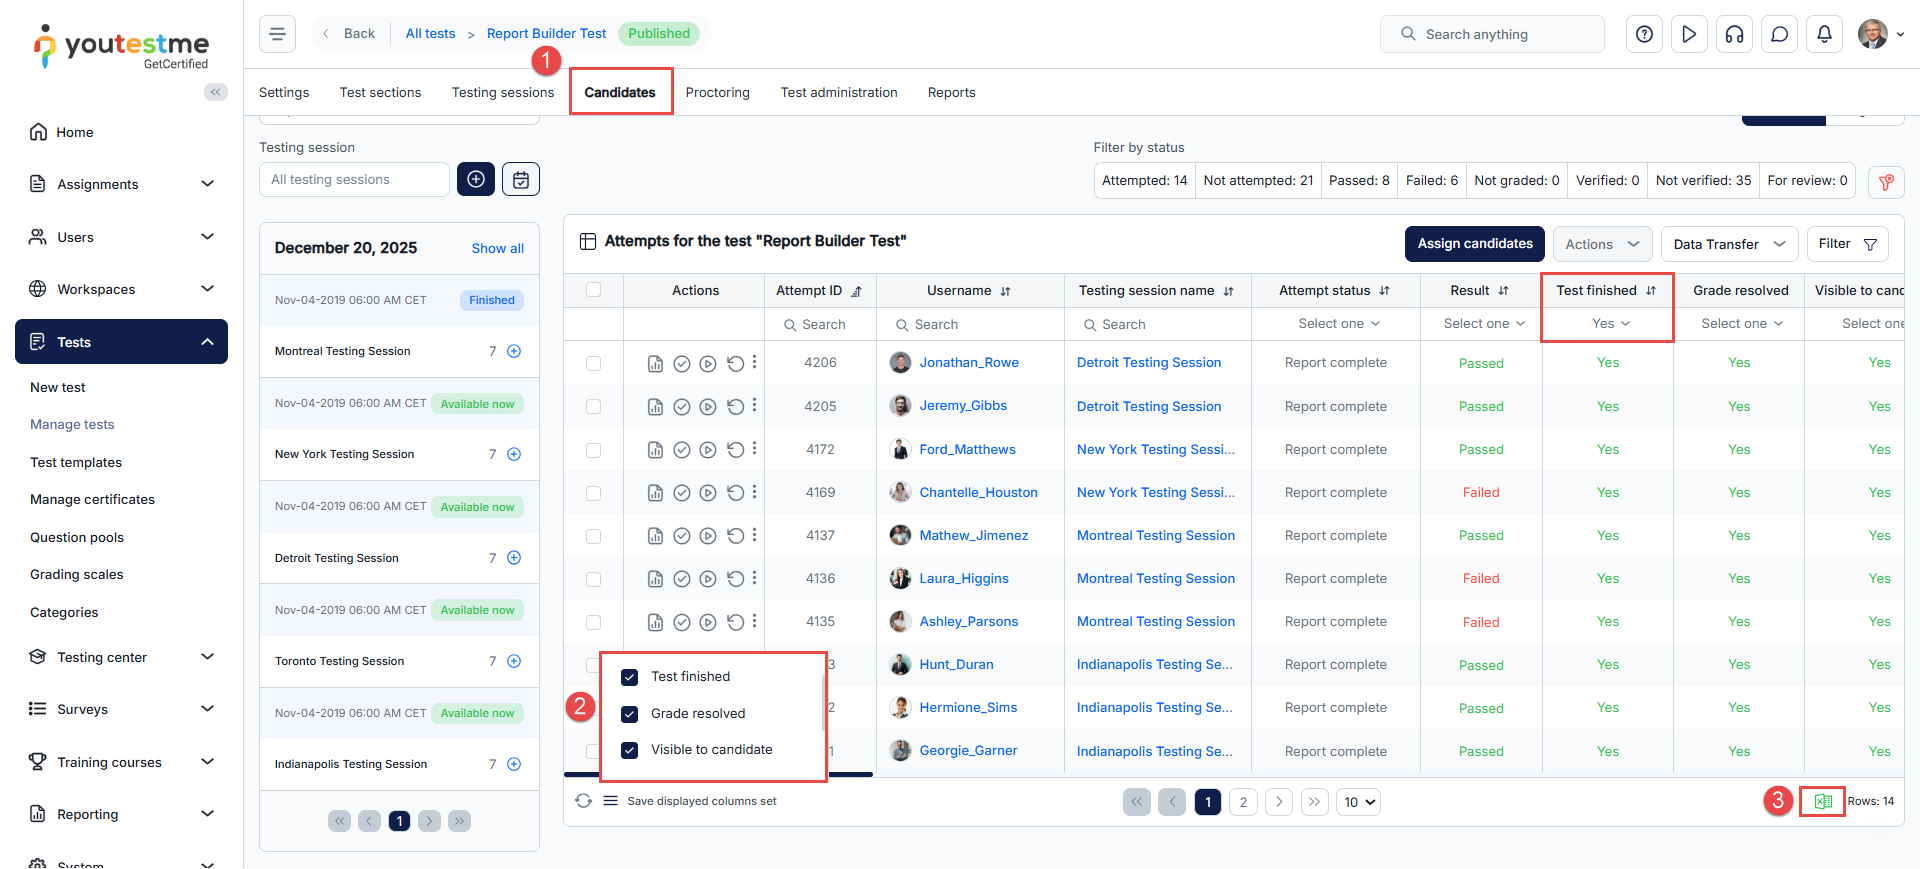Click the Assign candidates button
The width and height of the screenshot is (1920, 869).
pyautogui.click(x=1474, y=244)
